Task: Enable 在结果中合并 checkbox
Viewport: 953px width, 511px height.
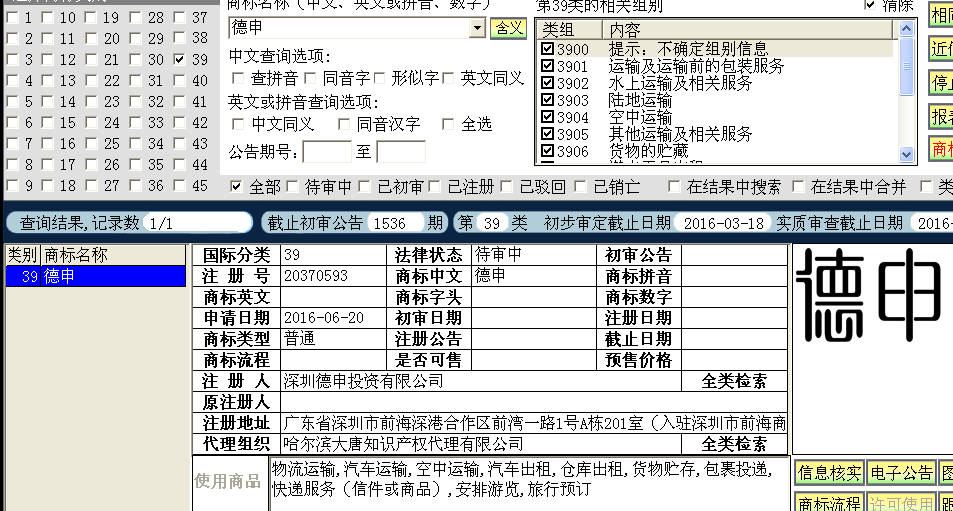Action: pyautogui.click(x=798, y=187)
